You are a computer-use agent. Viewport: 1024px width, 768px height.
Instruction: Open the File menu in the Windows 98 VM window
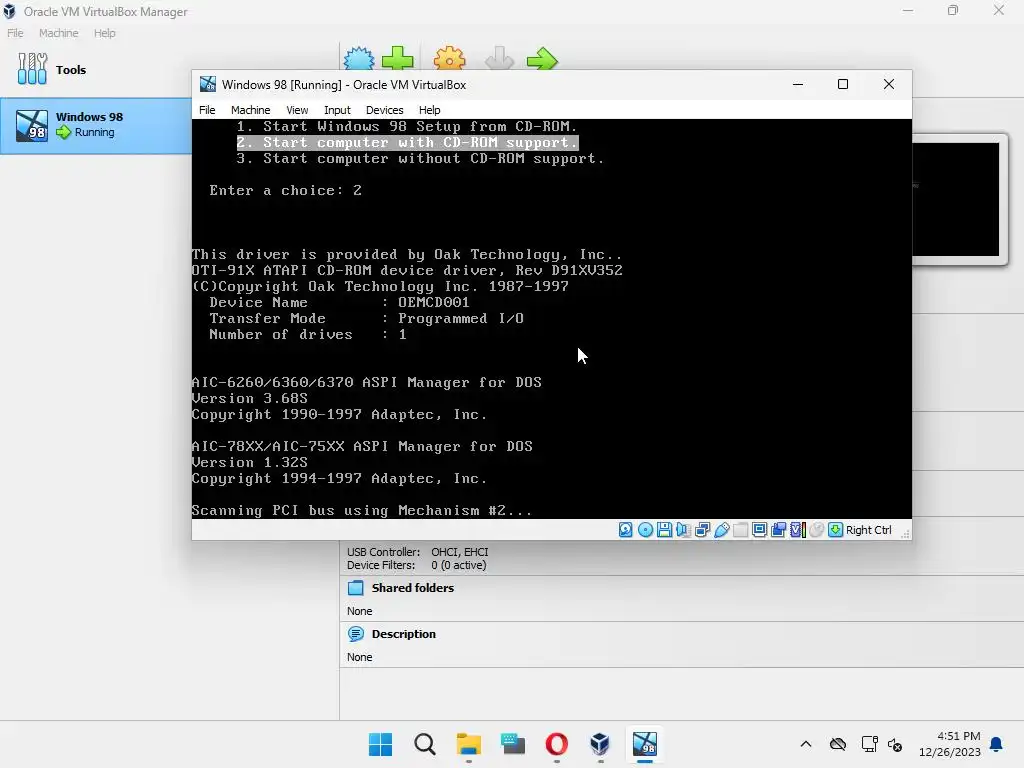[x=207, y=110]
